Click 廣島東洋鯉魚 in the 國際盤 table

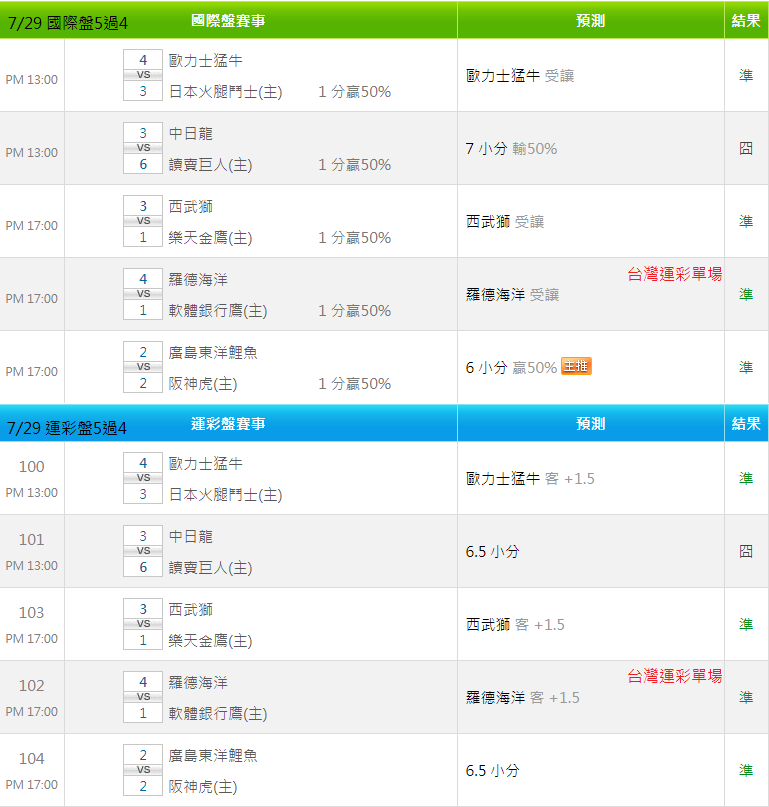[213, 353]
